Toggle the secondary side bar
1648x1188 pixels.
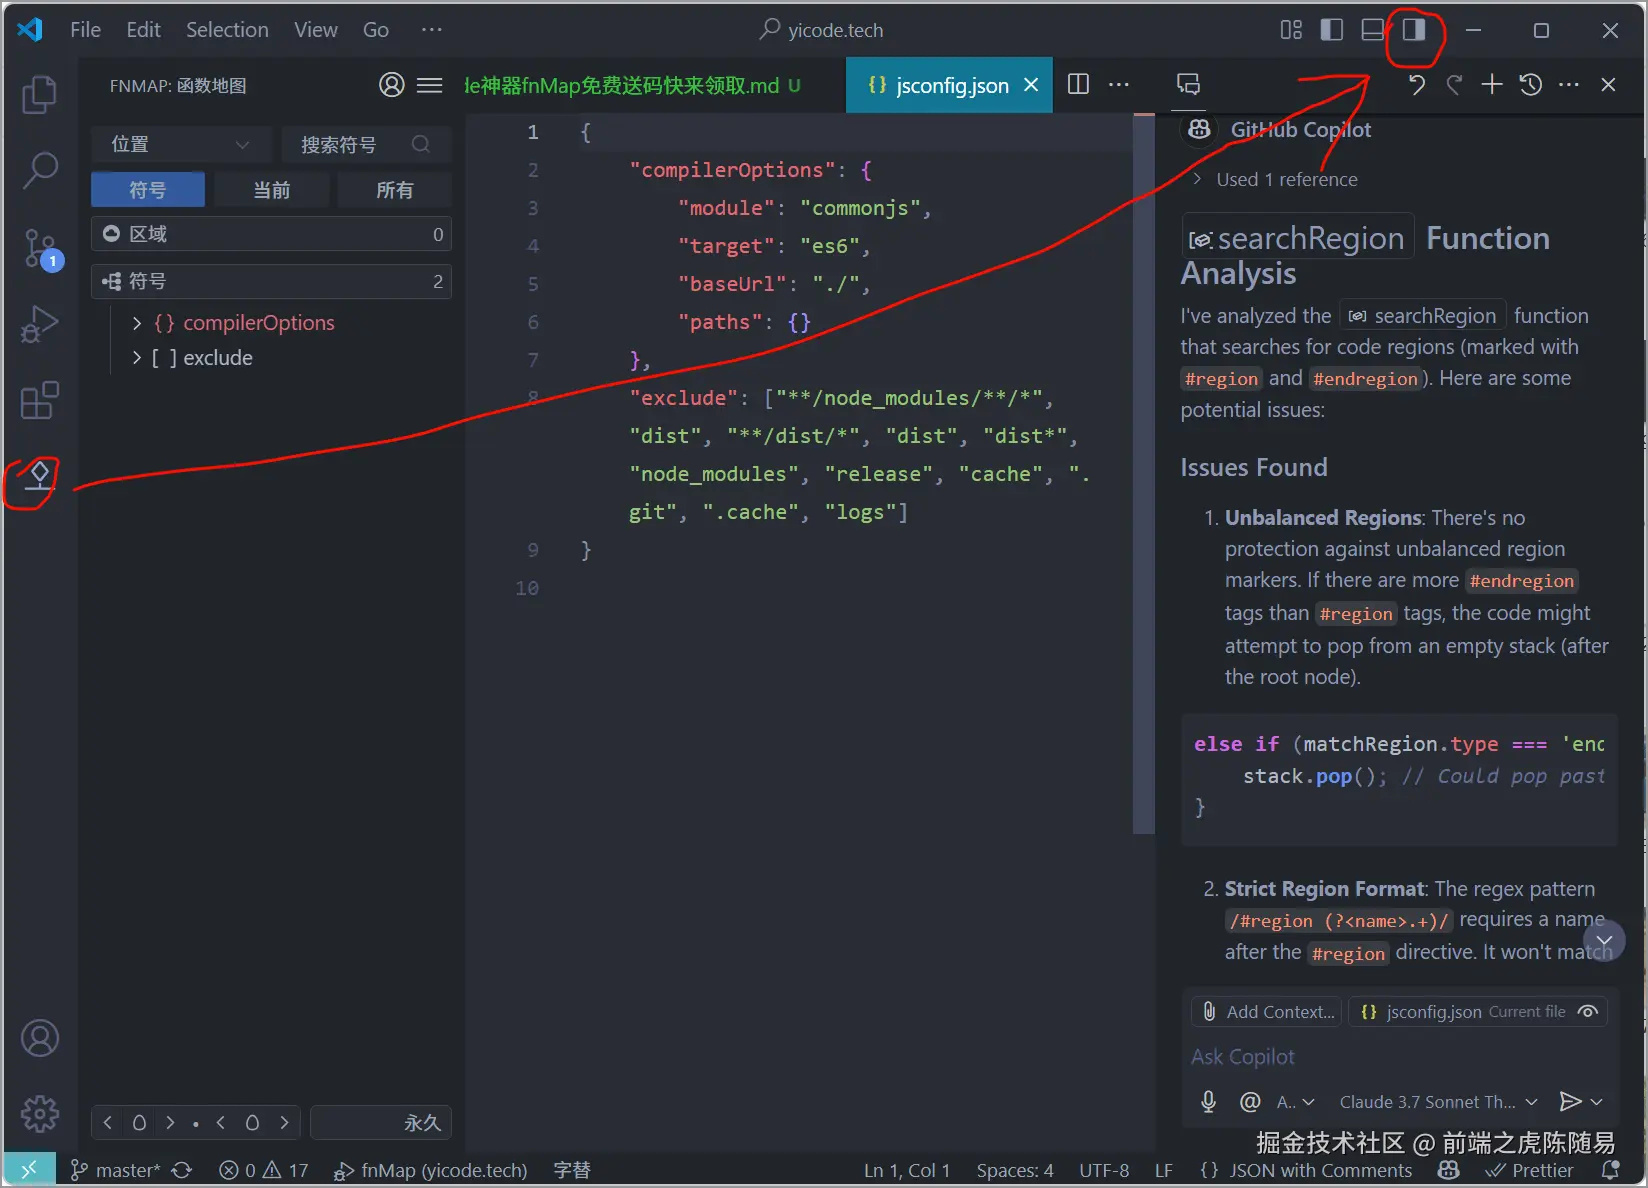(1414, 30)
